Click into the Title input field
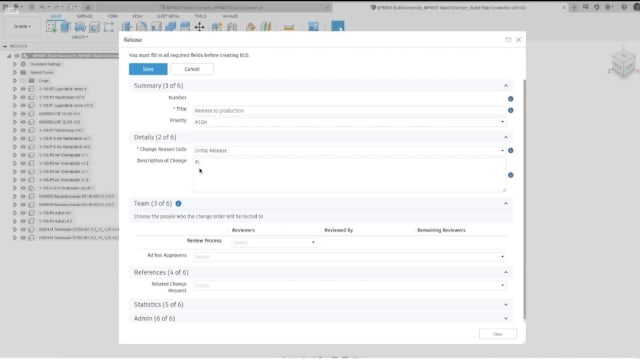The image size is (640, 363). pyautogui.click(x=349, y=110)
